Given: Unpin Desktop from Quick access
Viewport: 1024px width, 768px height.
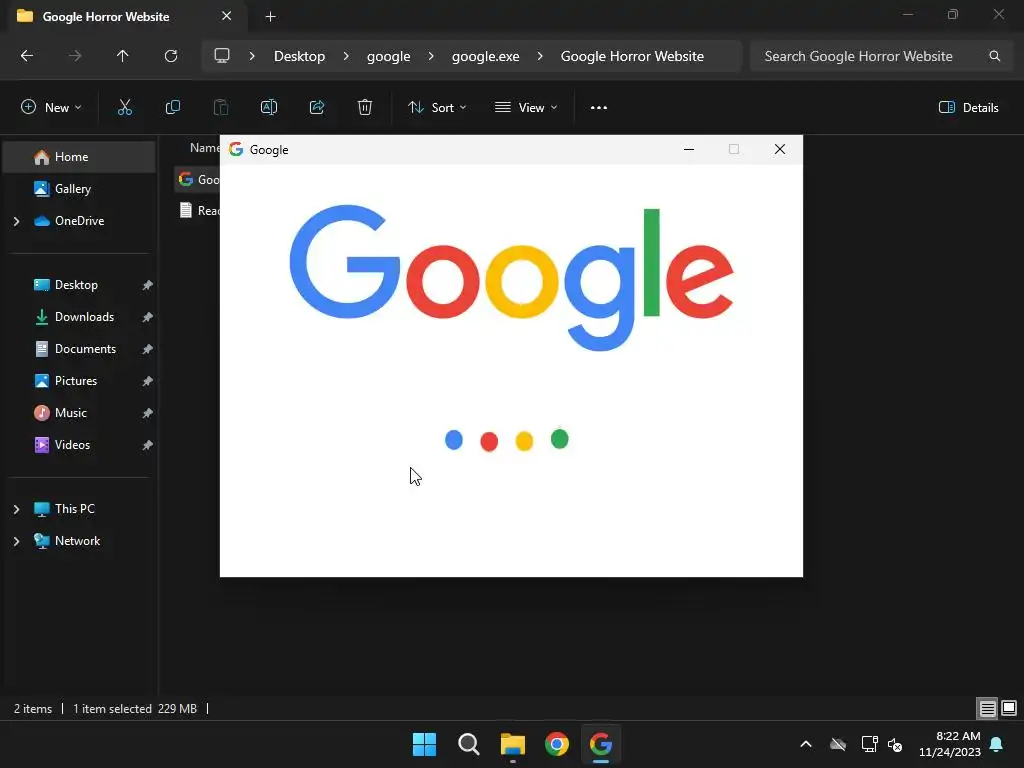Looking at the screenshot, I should (148, 285).
